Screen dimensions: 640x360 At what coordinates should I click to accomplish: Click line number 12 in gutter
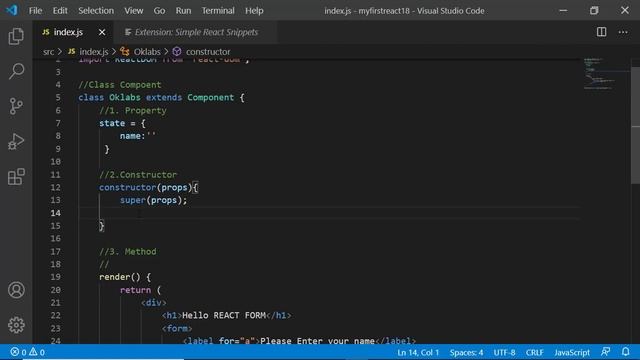click(x=56, y=187)
